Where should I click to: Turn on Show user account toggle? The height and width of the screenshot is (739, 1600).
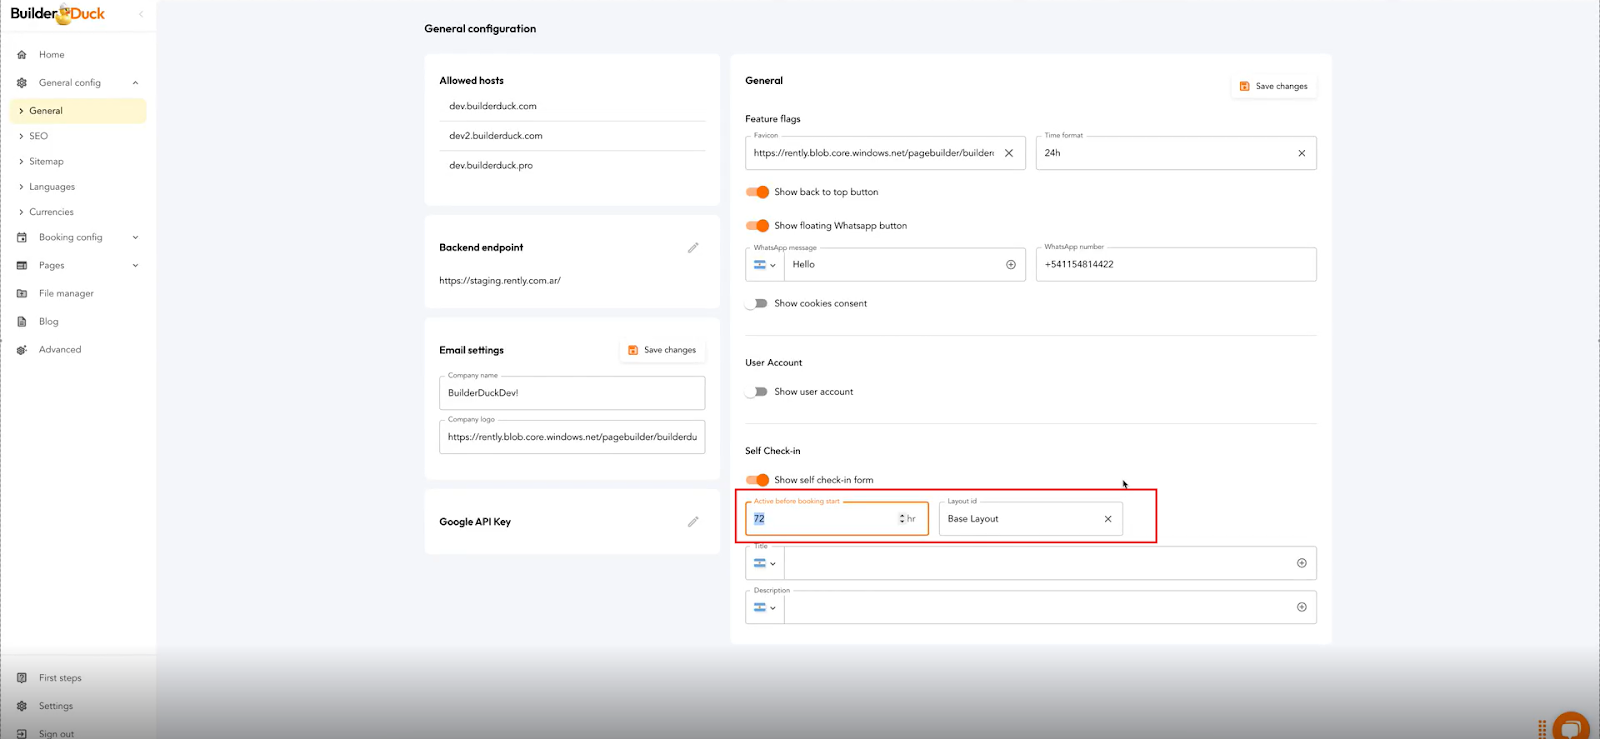pyautogui.click(x=757, y=392)
